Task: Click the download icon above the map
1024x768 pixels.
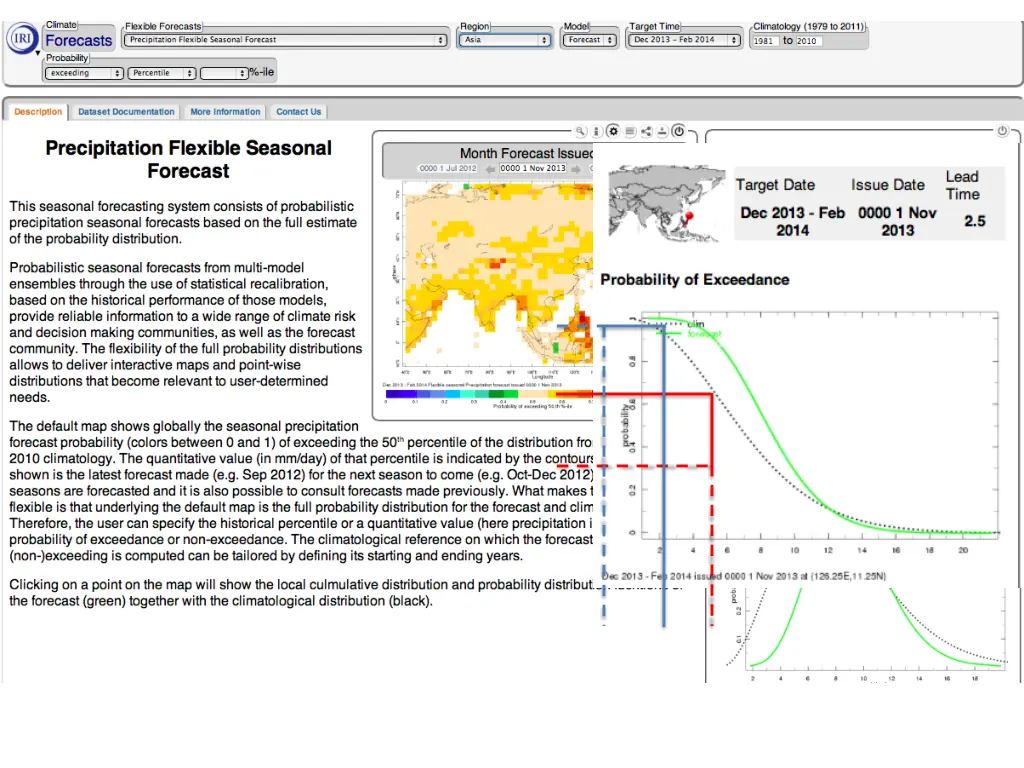Action: coord(662,131)
